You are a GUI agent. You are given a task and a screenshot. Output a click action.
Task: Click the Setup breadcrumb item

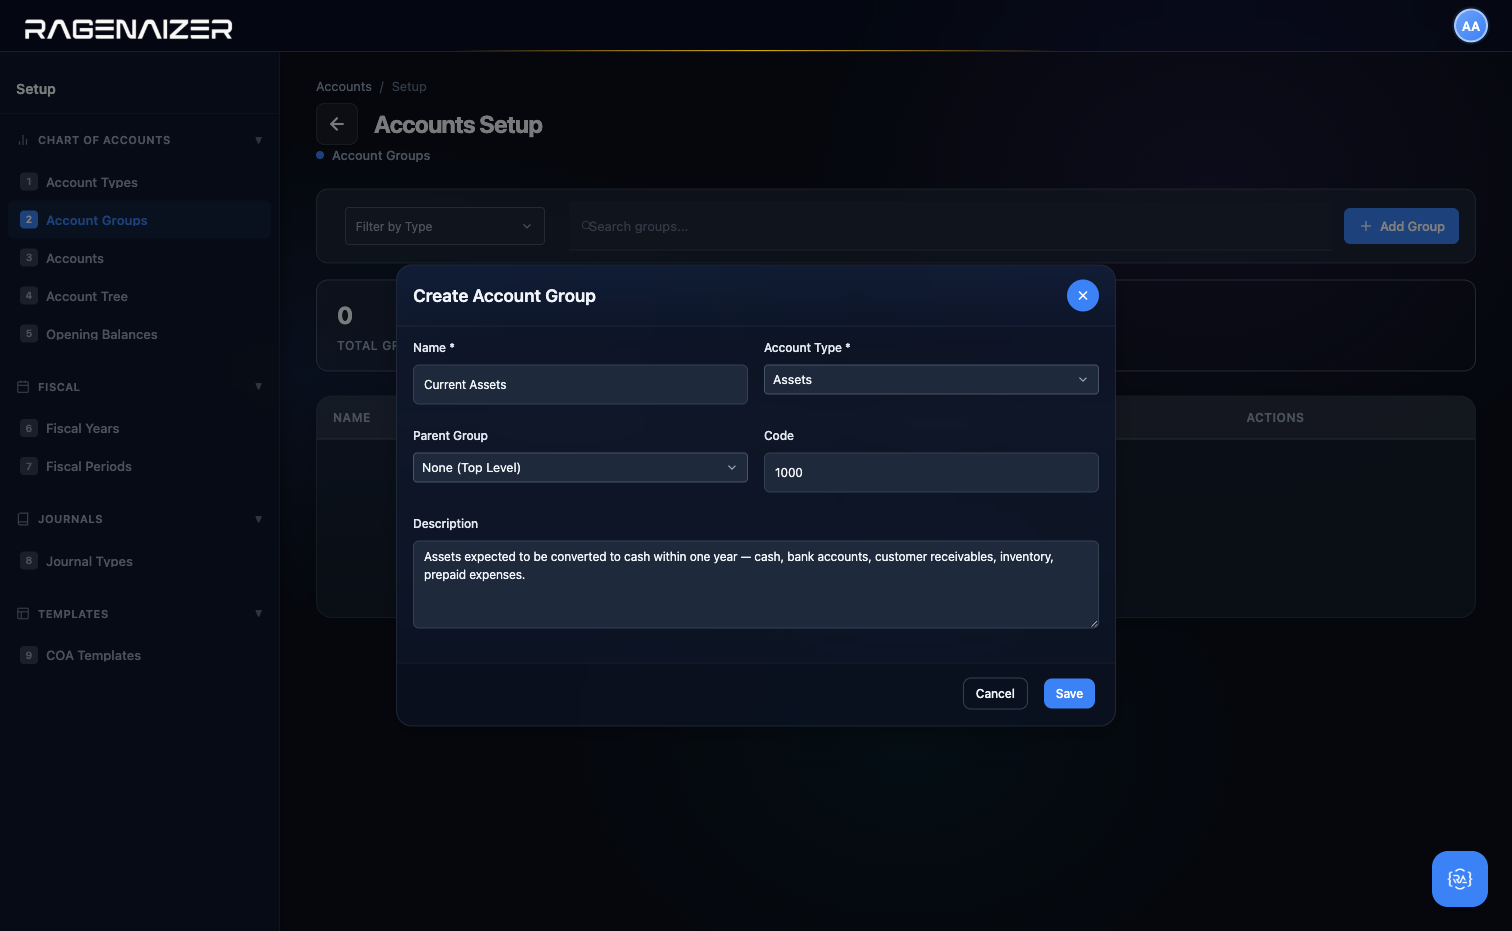409,87
